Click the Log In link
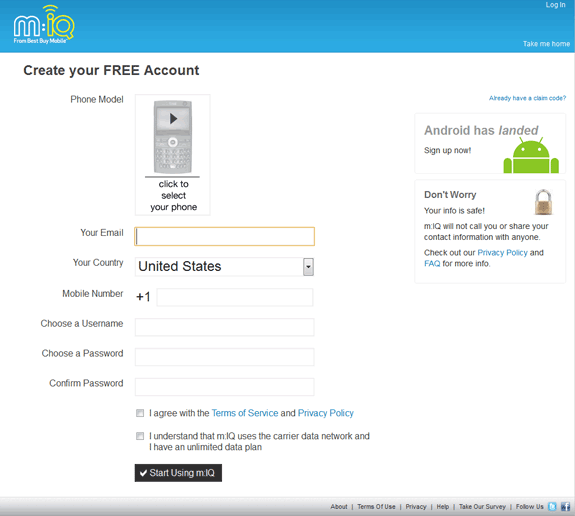 (x=555, y=5)
